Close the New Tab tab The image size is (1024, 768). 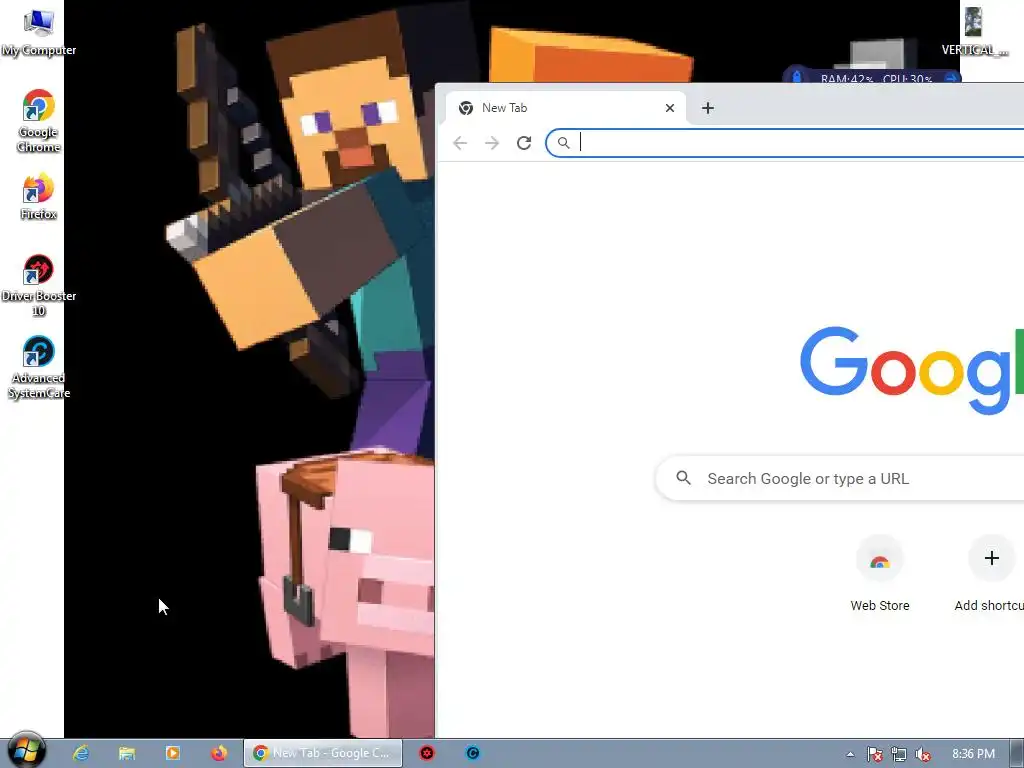click(669, 108)
